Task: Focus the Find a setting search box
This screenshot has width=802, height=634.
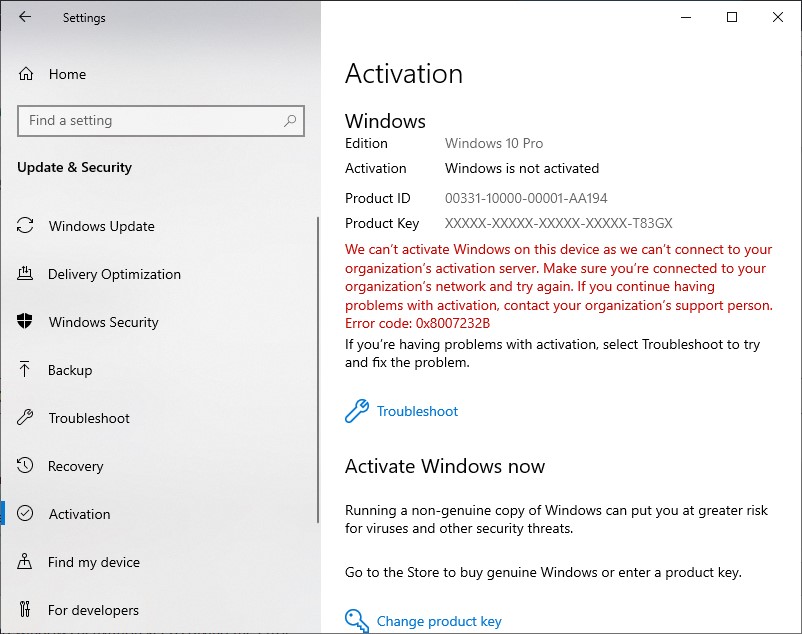Action: (161, 121)
